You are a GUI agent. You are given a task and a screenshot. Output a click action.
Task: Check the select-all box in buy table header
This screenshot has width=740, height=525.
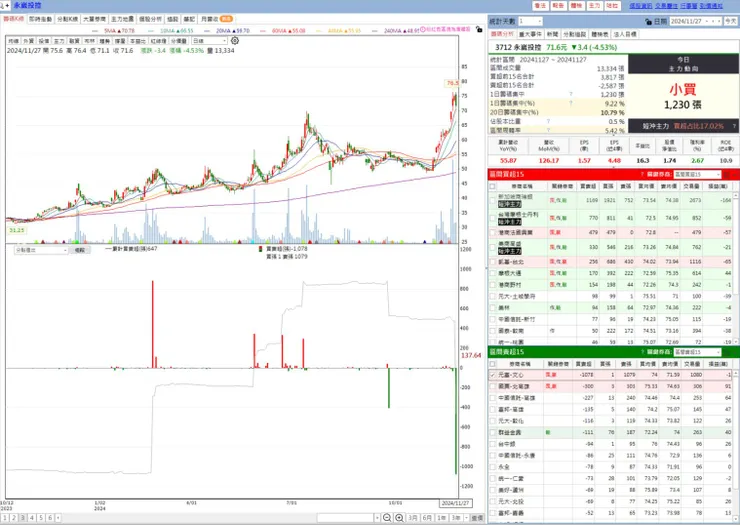pyautogui.click(x=492, y=186)
